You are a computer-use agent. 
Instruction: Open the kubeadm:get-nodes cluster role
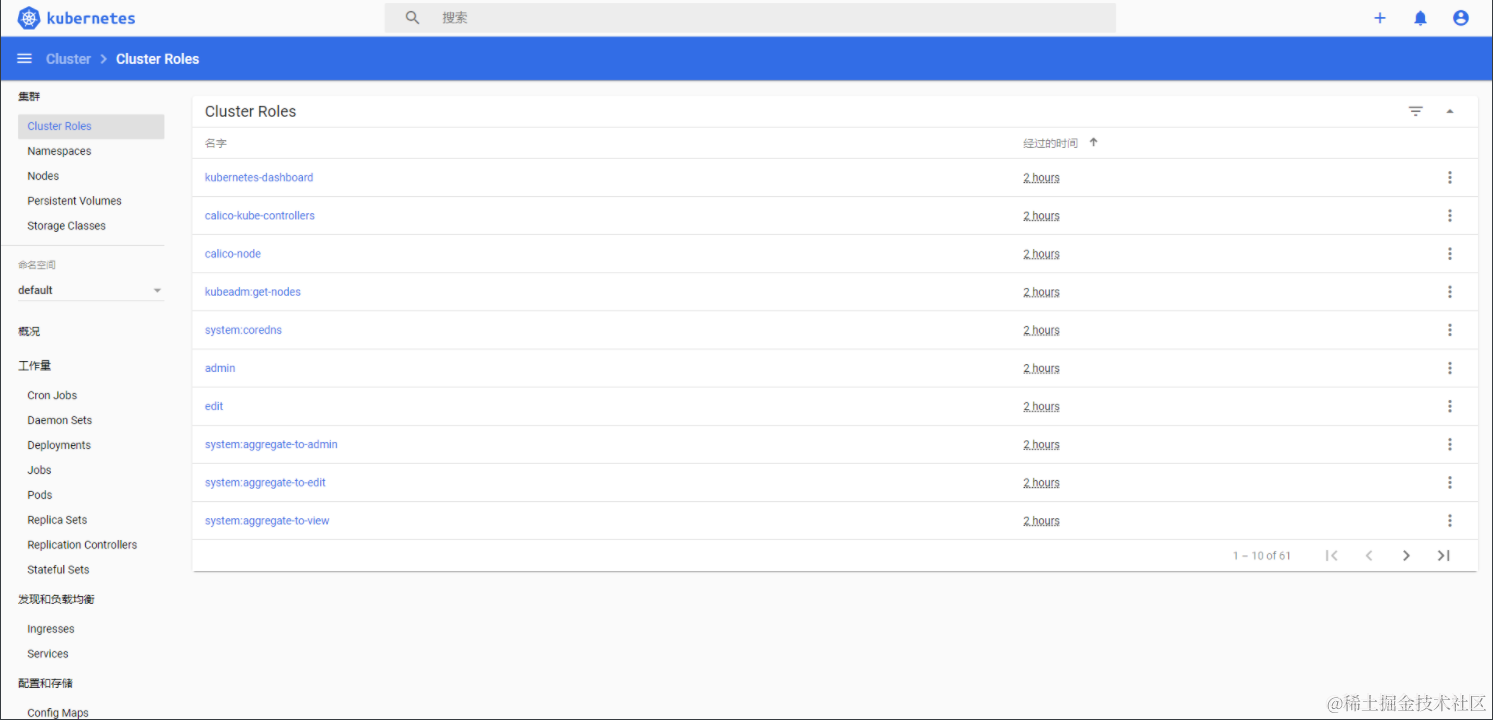(253, 292)
